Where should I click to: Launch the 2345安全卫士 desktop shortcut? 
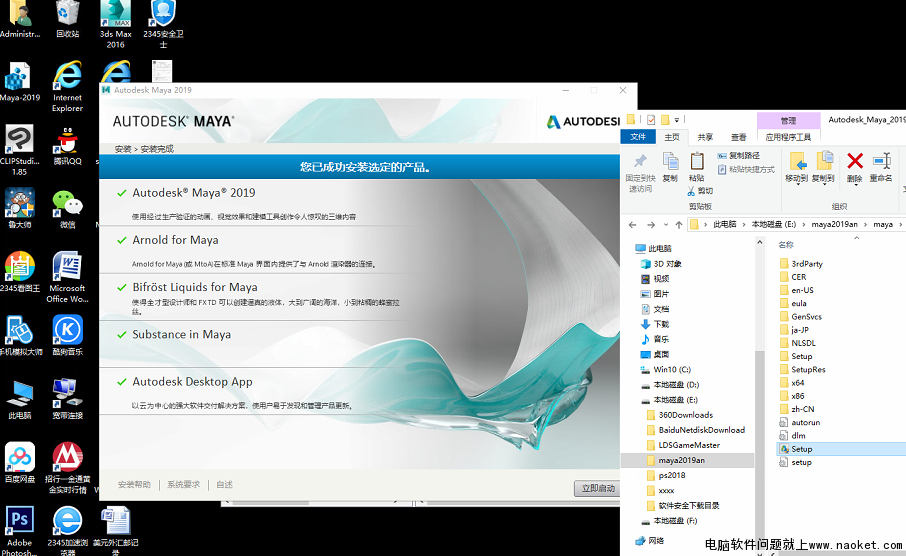(x=164, y=24)
